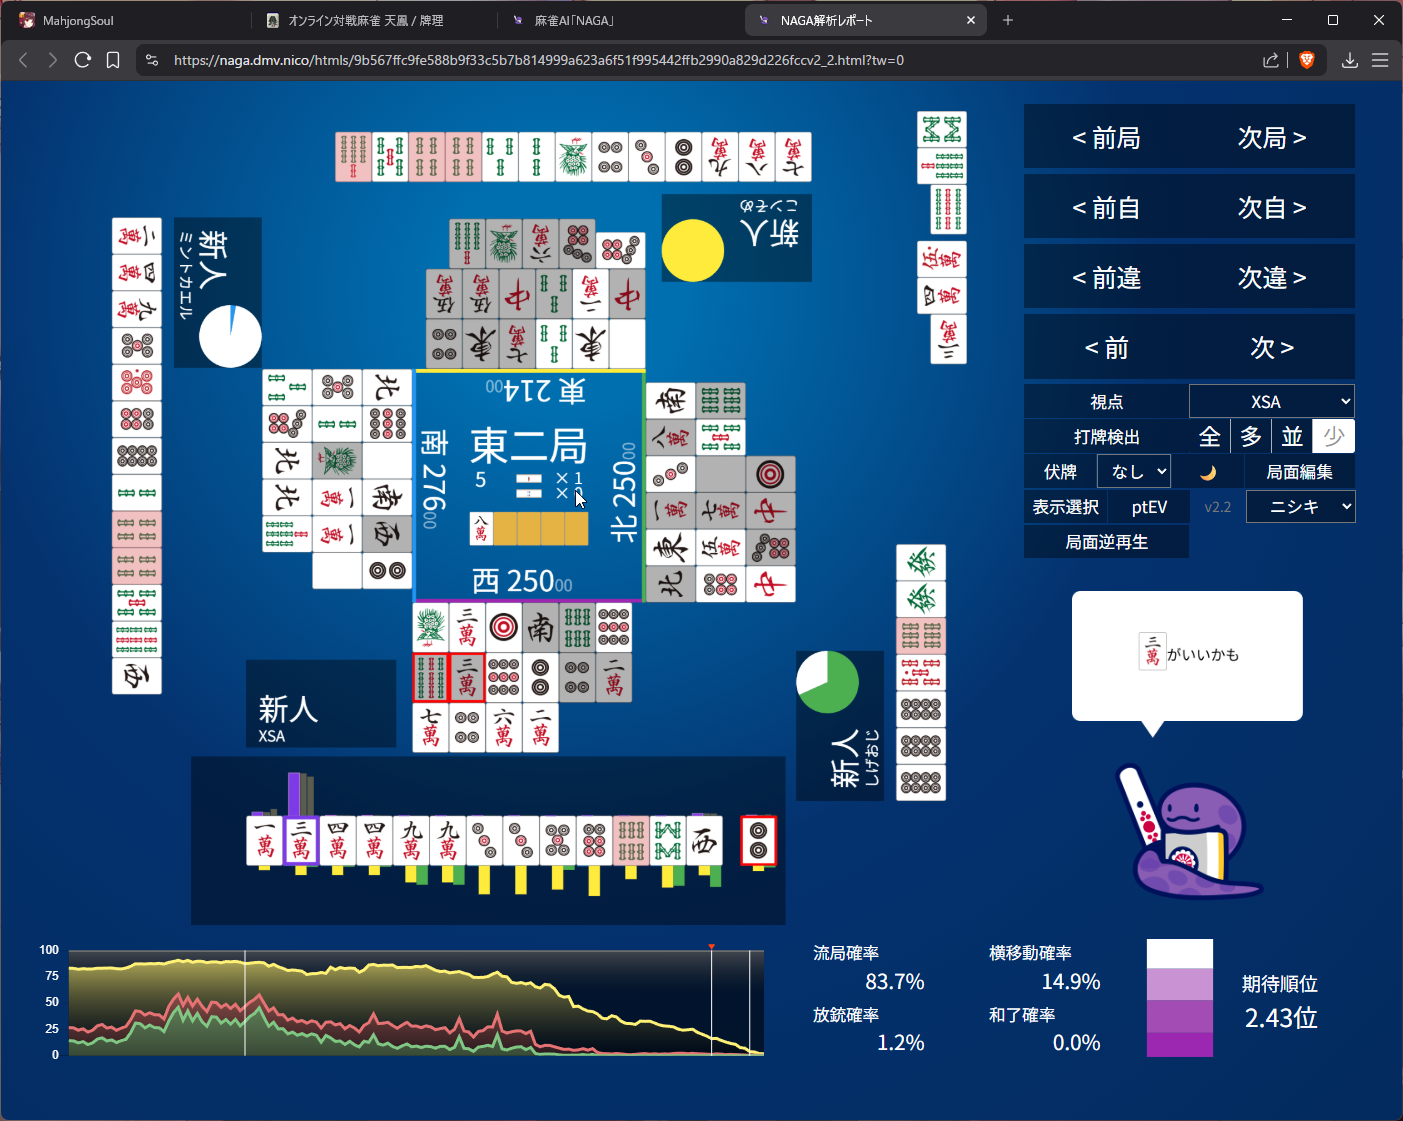Viewport: 1403px width, 1121px height.
Task: Toggle the crescent moon night mode icon
Action: tap(1207, 472)
